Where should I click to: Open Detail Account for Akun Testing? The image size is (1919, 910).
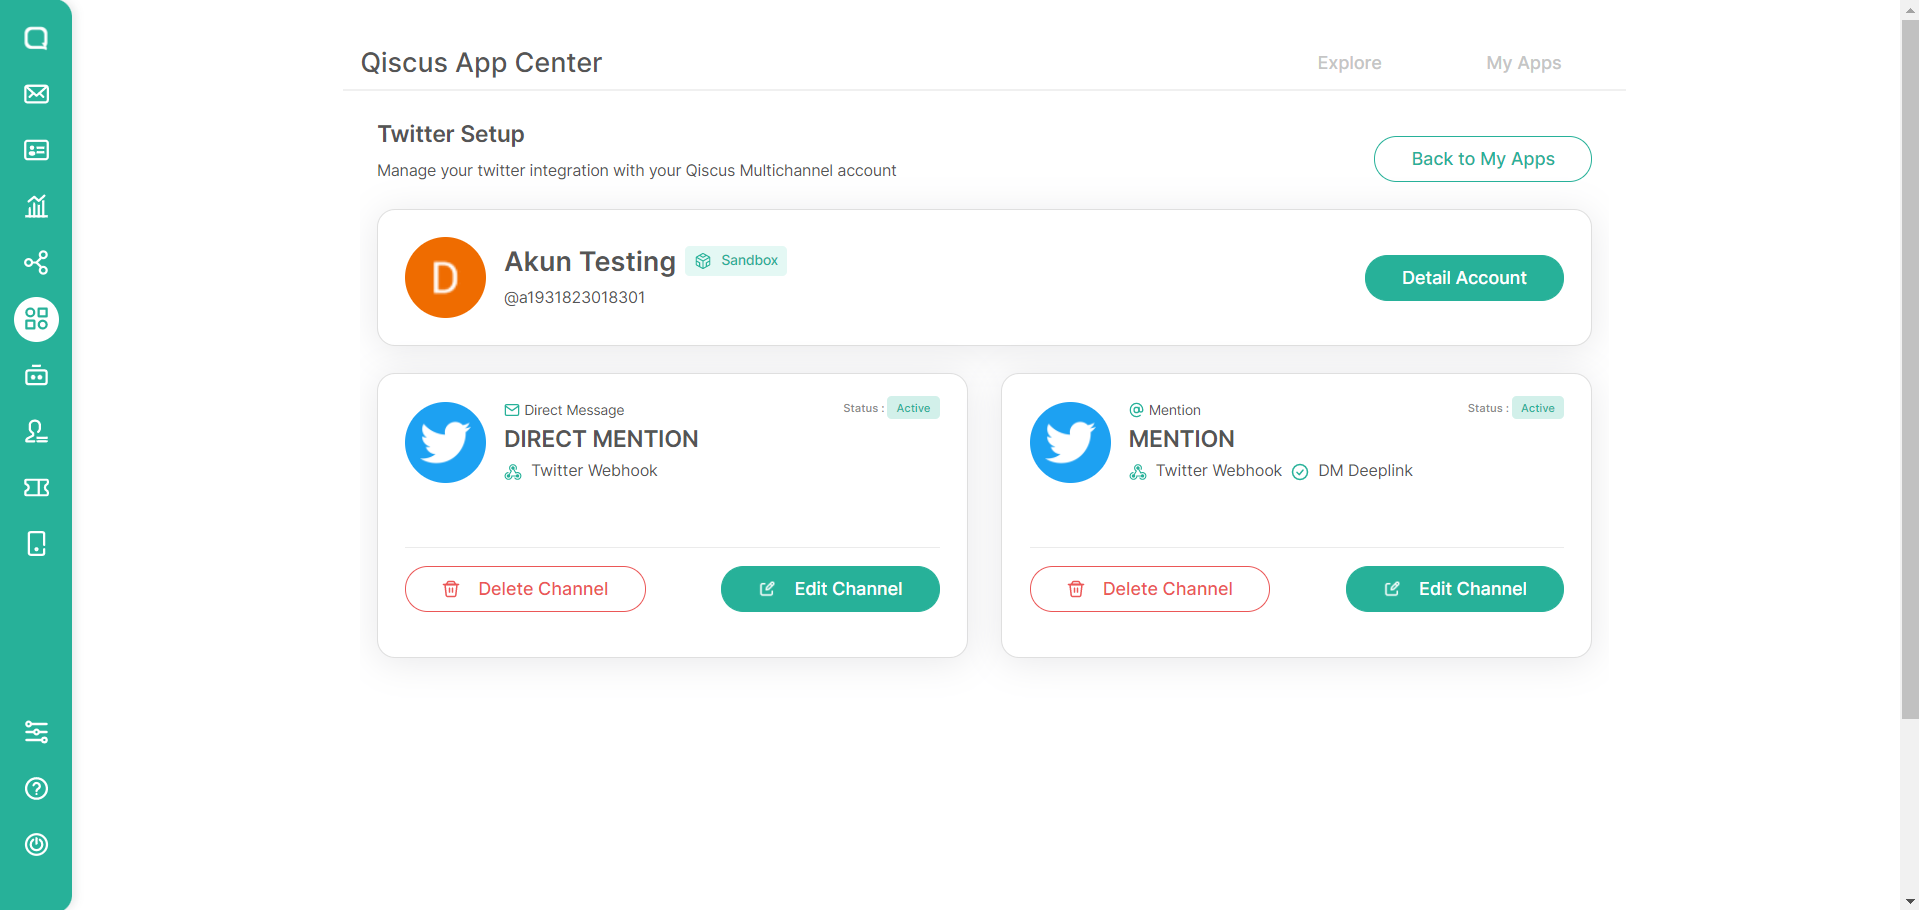[x=1463, y=278]
